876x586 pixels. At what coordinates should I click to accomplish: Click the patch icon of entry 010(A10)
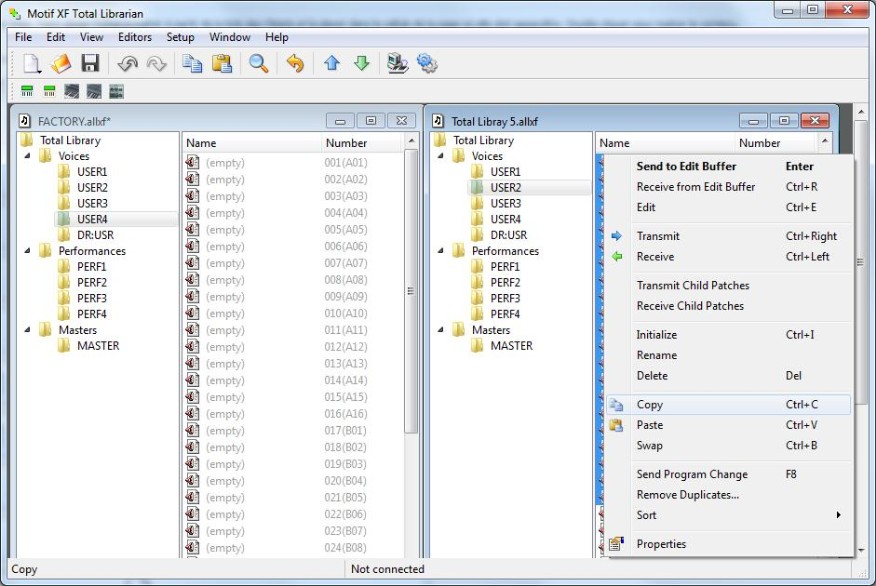pyautogui.click(x=193, y=313)
